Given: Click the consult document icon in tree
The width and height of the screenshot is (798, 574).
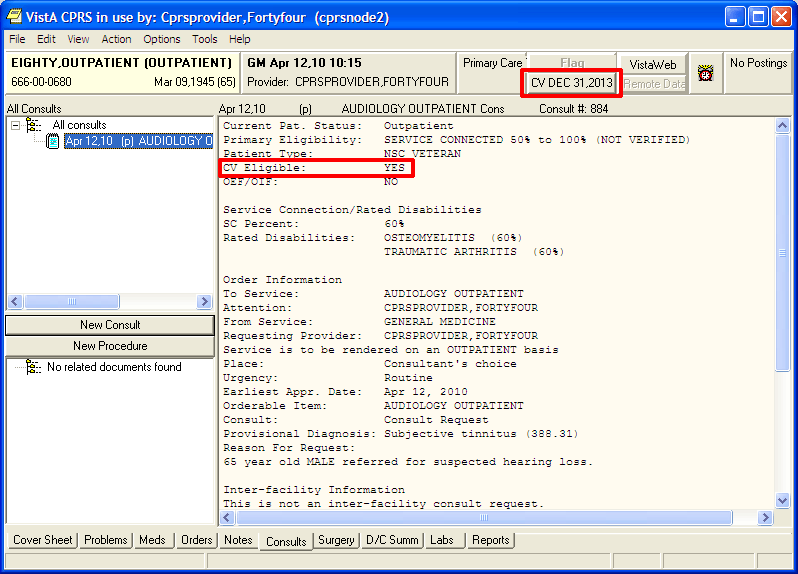Looking at the screenshot, I should click(53, 141).
